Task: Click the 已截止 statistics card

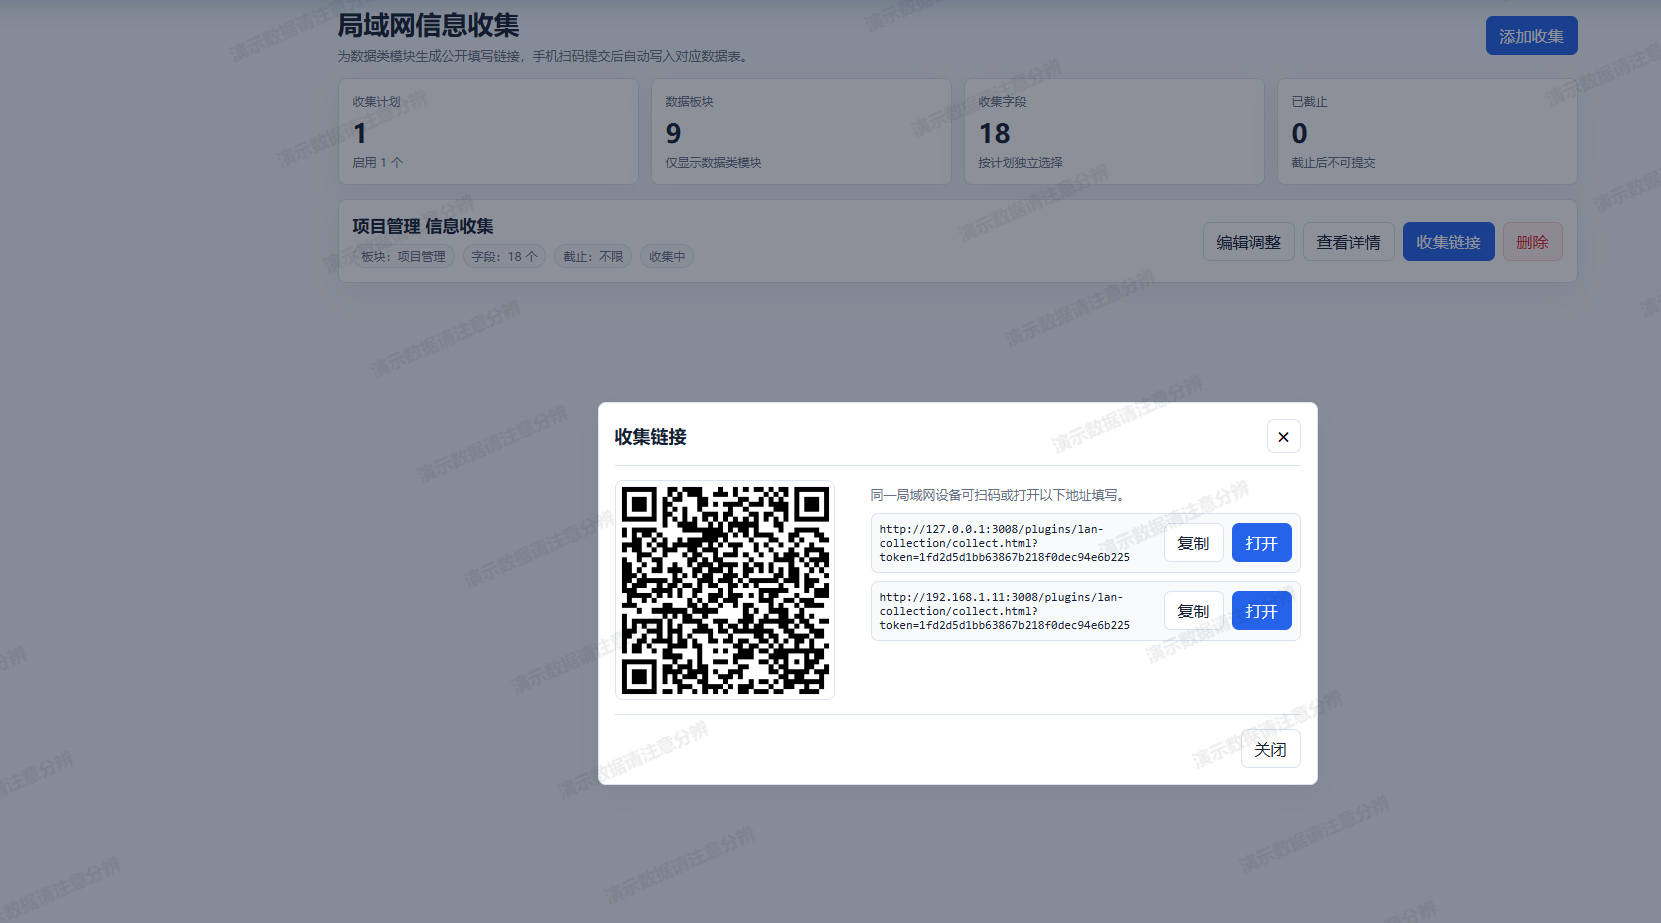Action: [x=1427, y=131]
